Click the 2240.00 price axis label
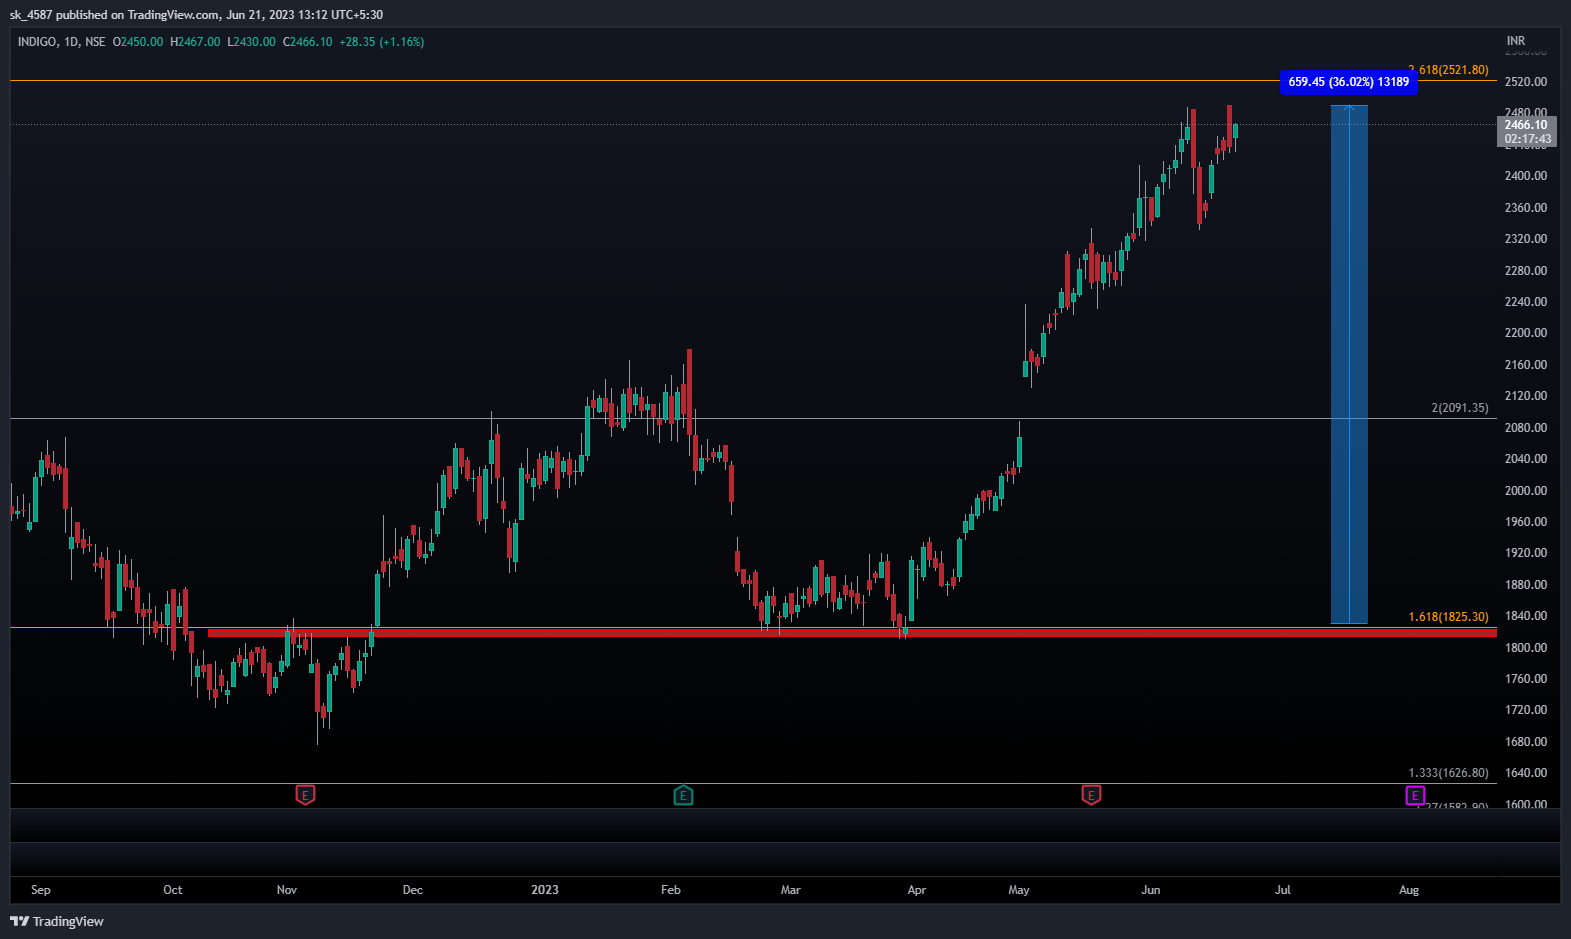The width and height of the screenshot is (1571, 939). pyautogui.click(x=1526, y=302)
